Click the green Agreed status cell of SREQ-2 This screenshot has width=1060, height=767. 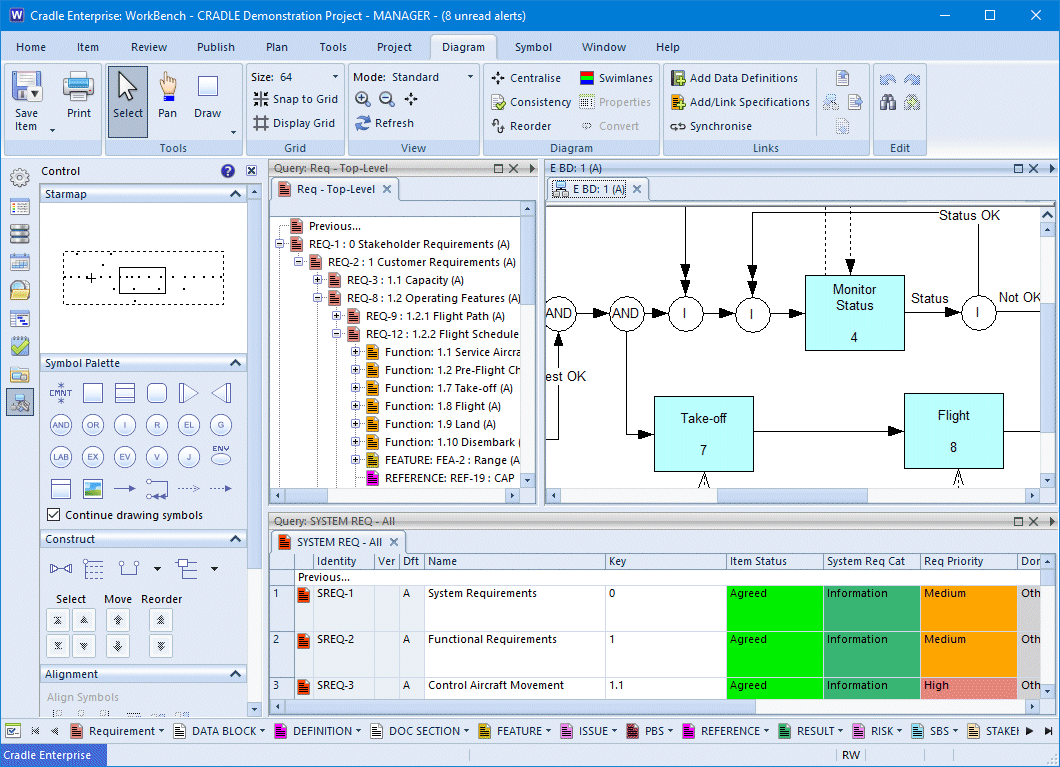tap(775, 653)
